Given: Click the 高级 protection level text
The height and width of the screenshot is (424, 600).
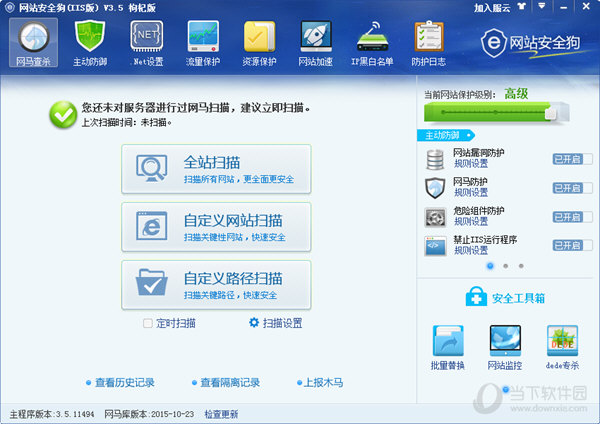Looking at the screenshot, I should pos(516,93).
